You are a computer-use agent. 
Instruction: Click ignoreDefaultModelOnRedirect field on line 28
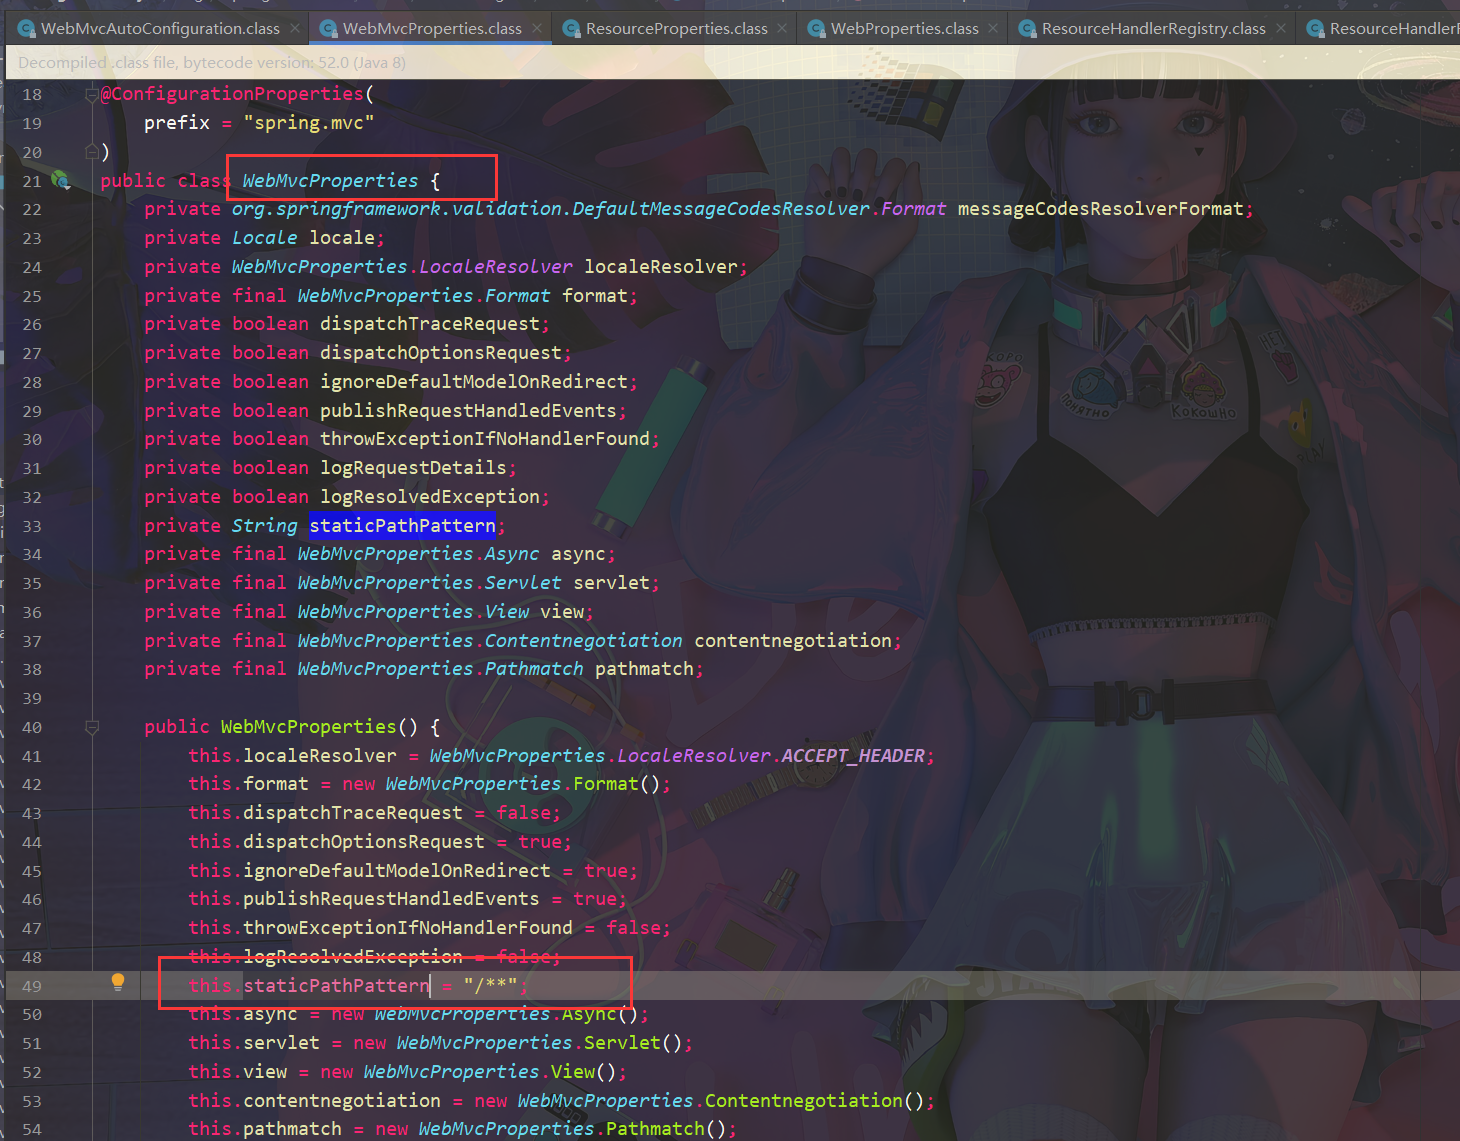(x=474, y=382)
